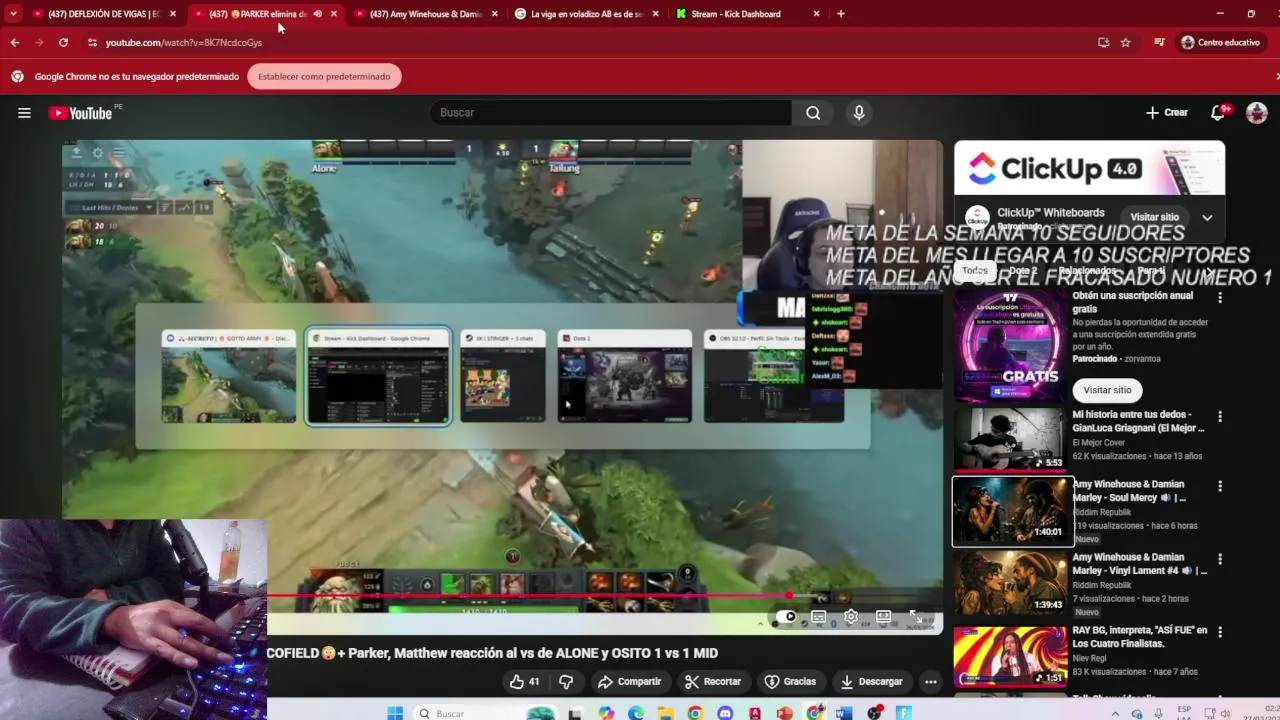Switch to DEFLEXIÓN DE VIGAS tab
This screenshot has height=720, width=1280.
point(104,14)
